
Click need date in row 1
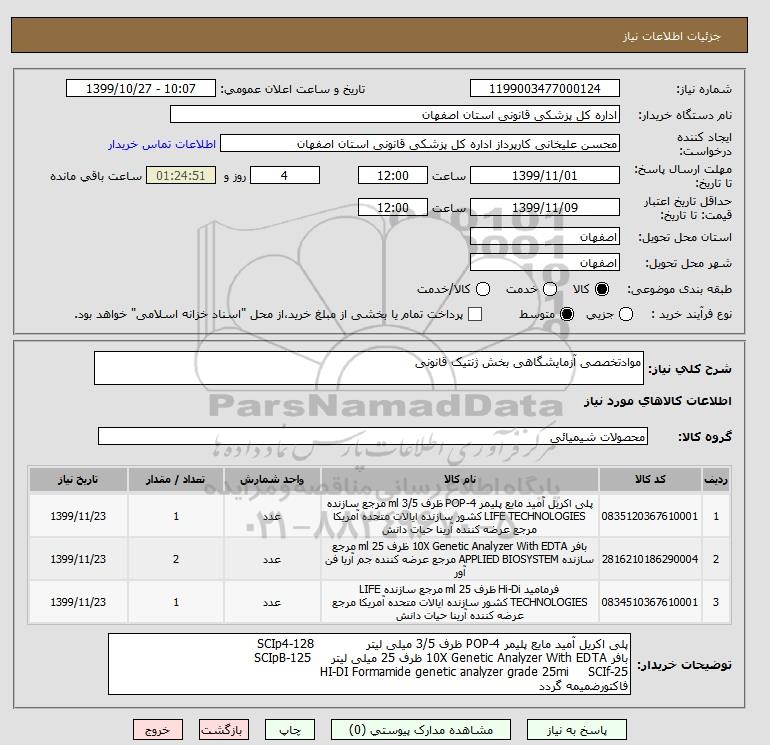coord(78,516)
